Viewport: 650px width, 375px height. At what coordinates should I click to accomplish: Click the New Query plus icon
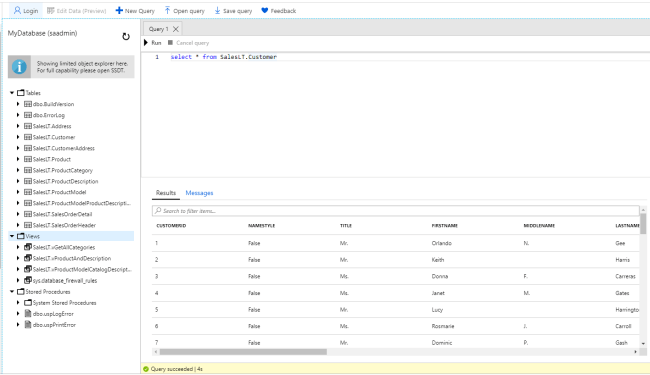[119, 10]
